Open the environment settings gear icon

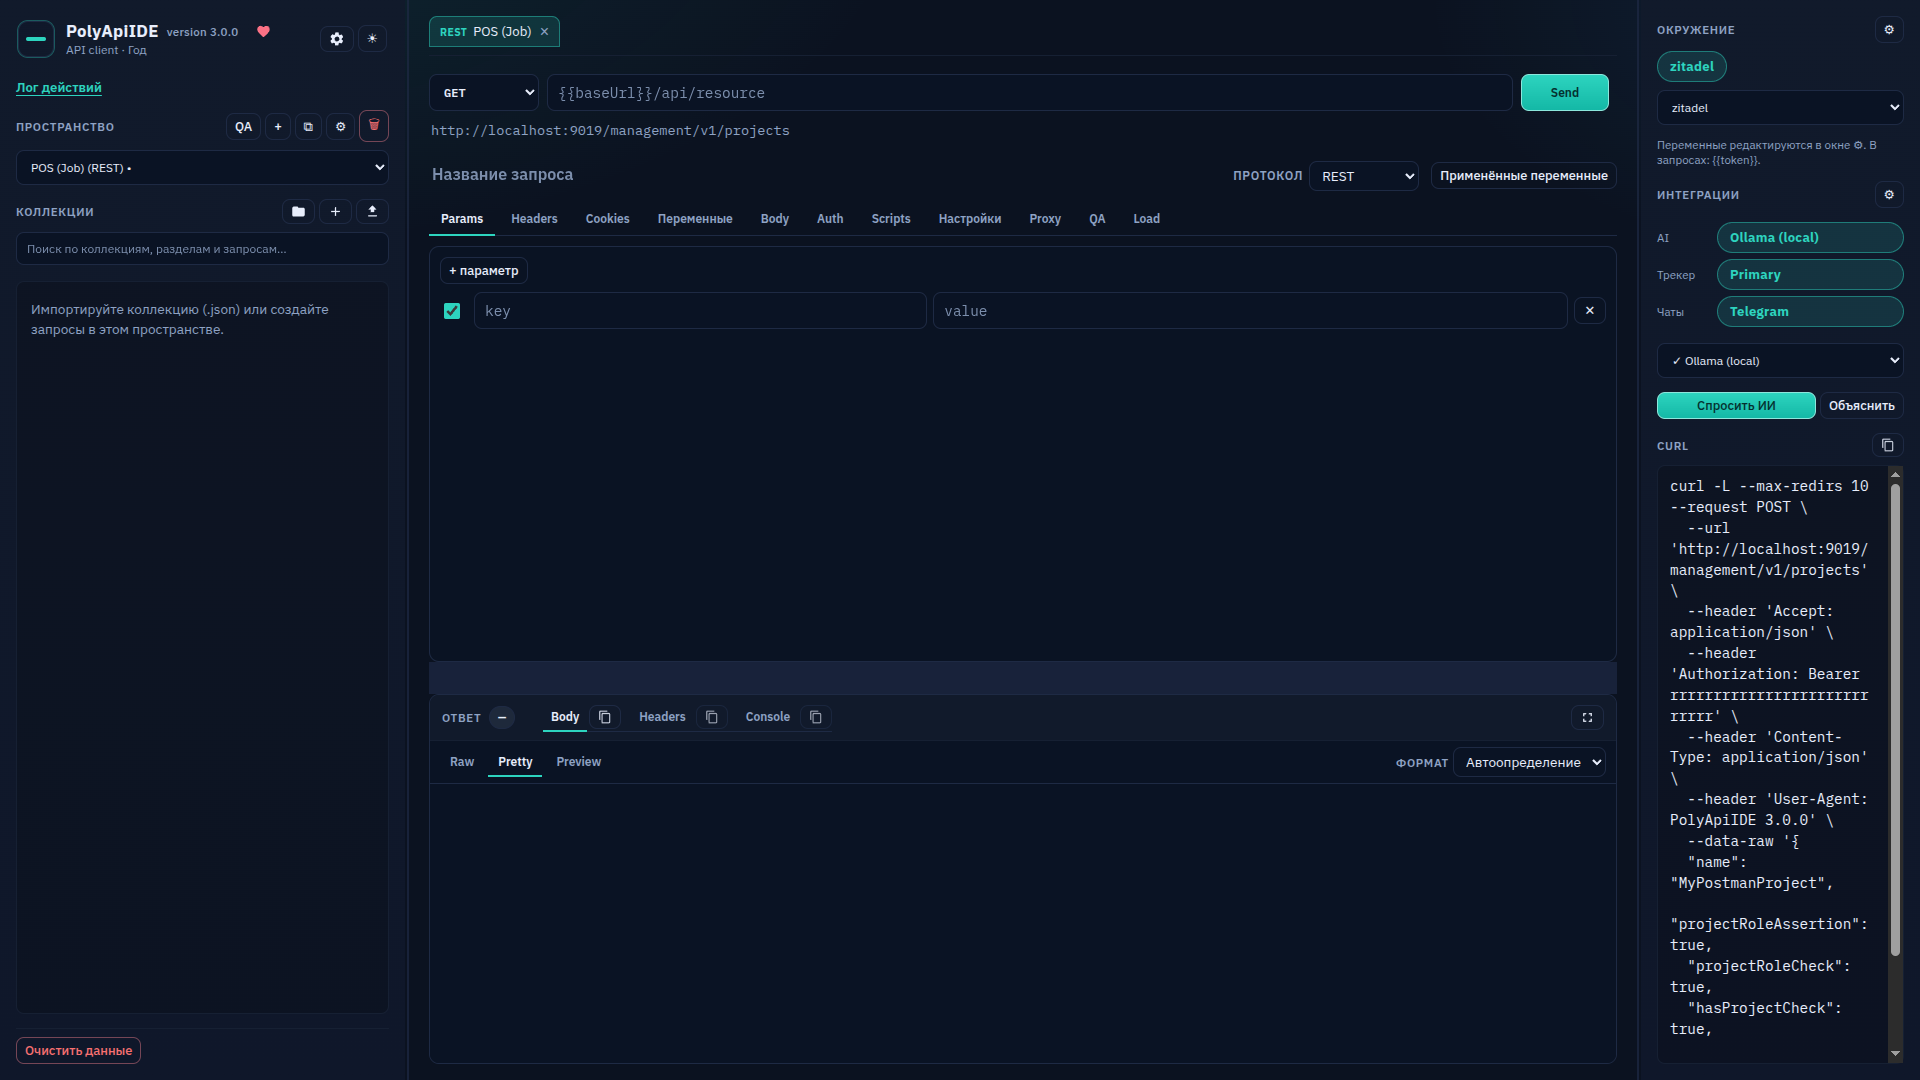pos(1889,30)
